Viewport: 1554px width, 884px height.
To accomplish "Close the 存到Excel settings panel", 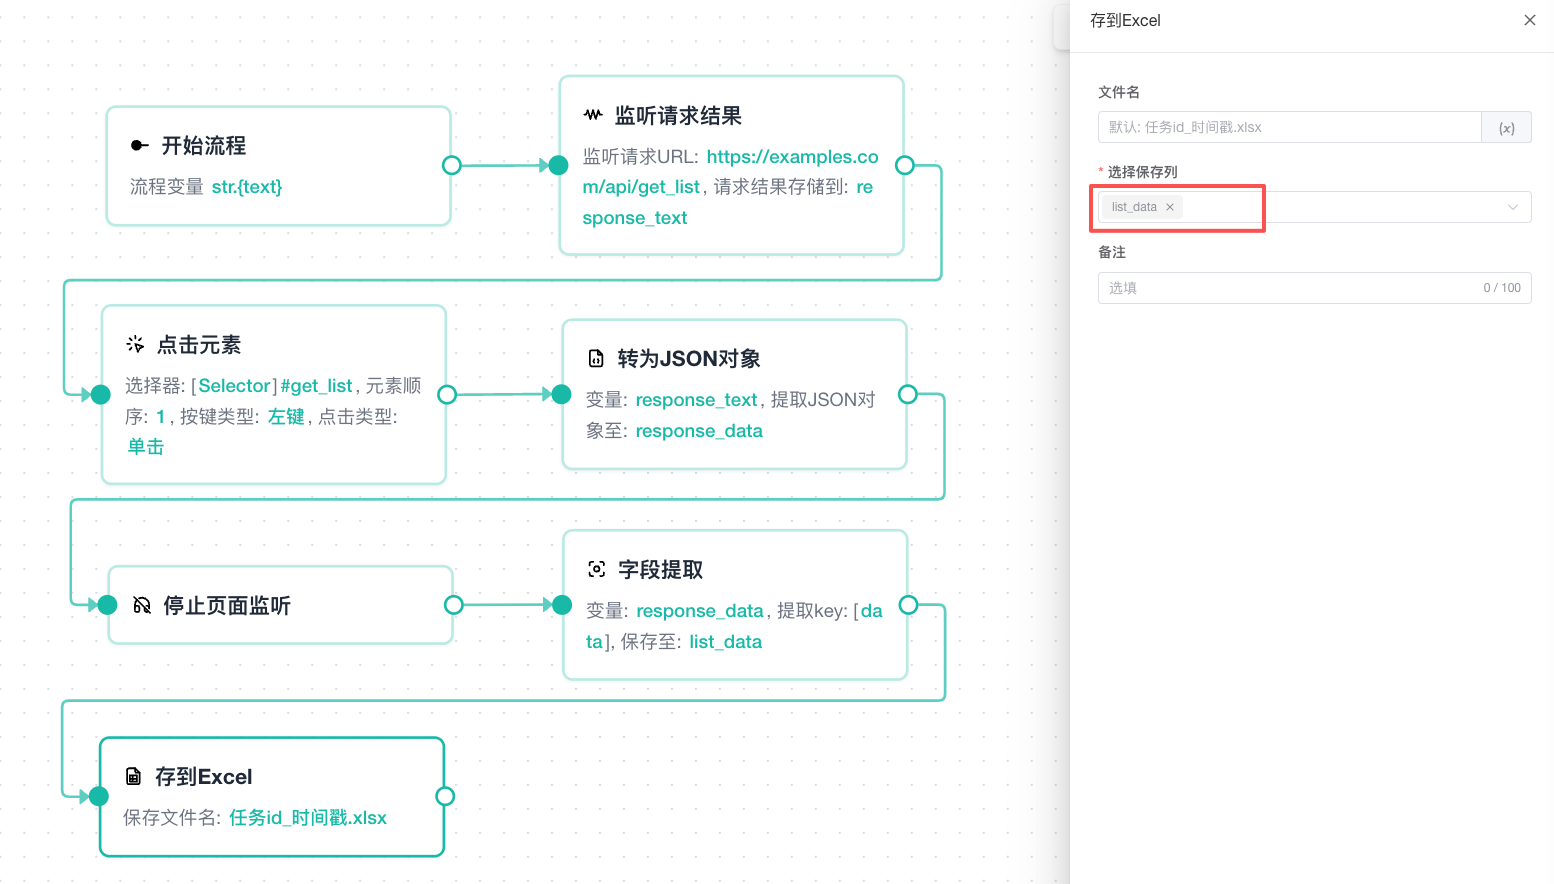I will 1529,20.
